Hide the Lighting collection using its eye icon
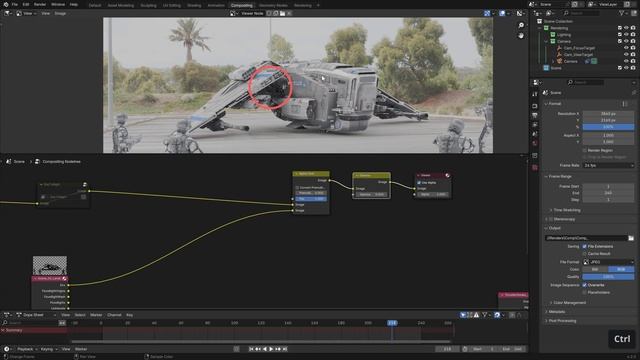 tap(626, 35)
